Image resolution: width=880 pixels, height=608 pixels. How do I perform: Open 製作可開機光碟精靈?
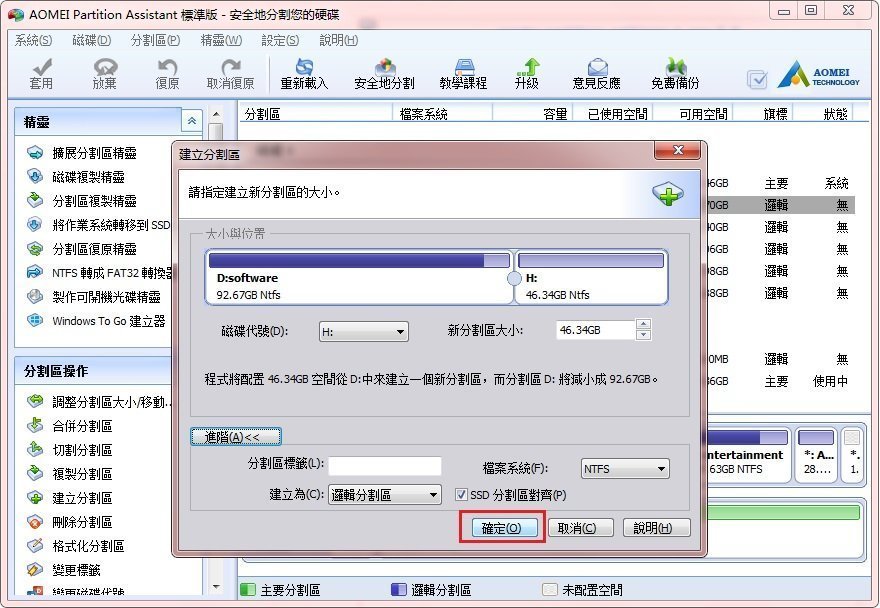click(94, 297)
